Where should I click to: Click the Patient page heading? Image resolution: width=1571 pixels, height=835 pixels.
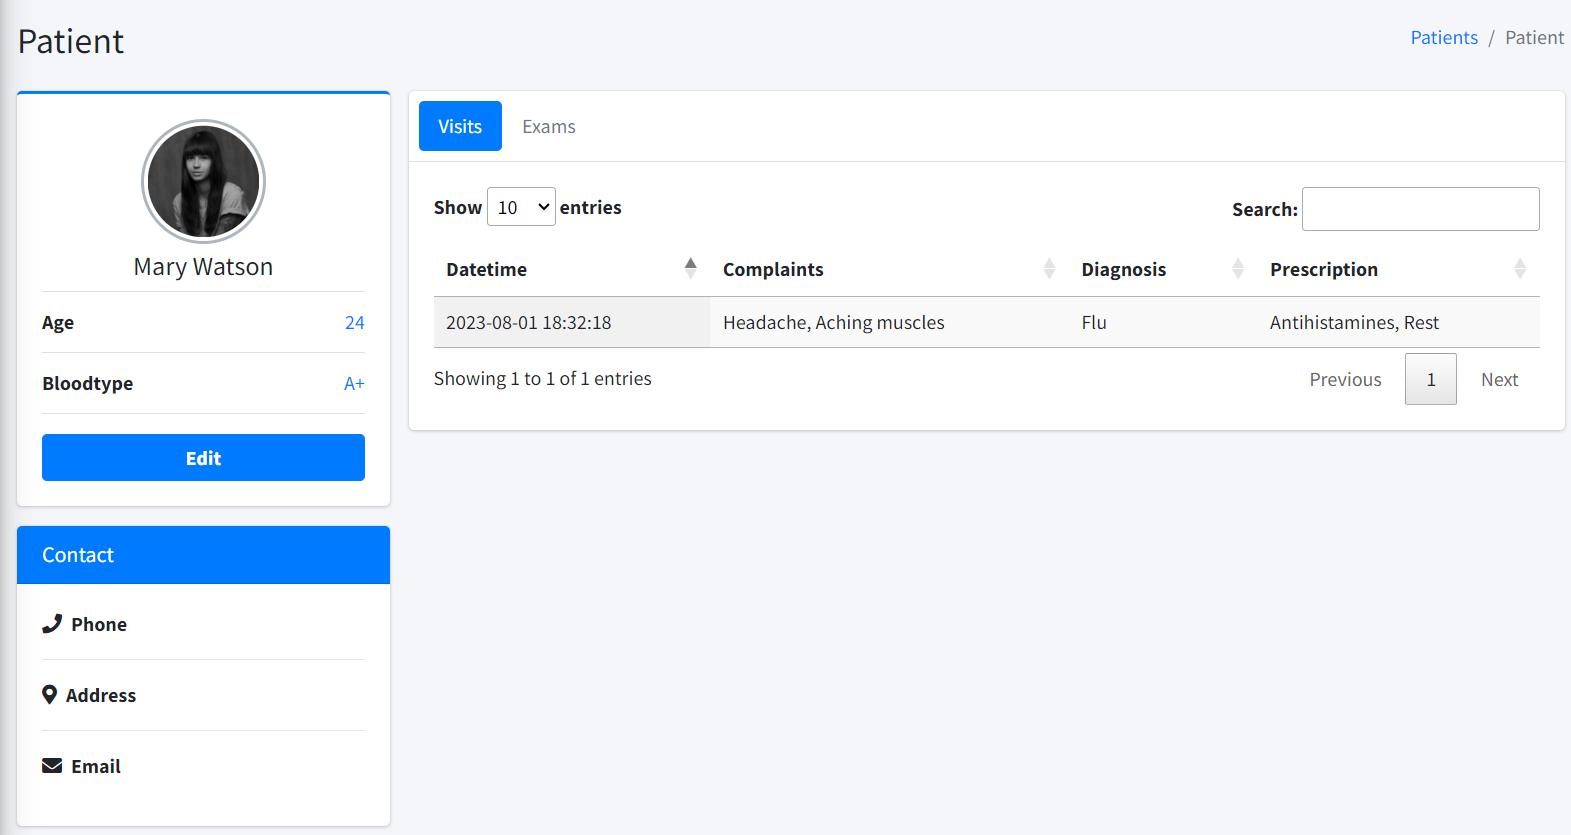pyautogui.click(x=71, y=41)
